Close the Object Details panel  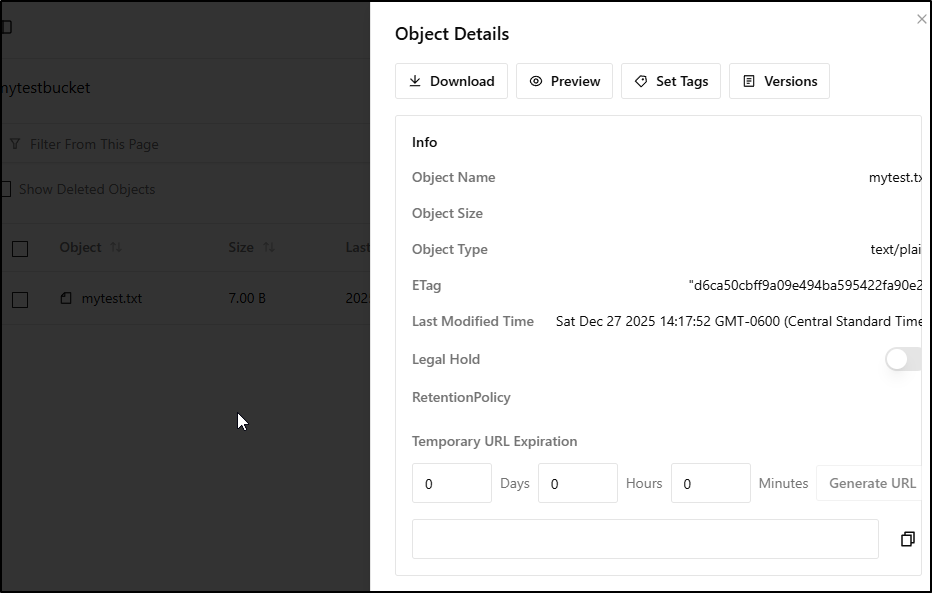point(921,19)
